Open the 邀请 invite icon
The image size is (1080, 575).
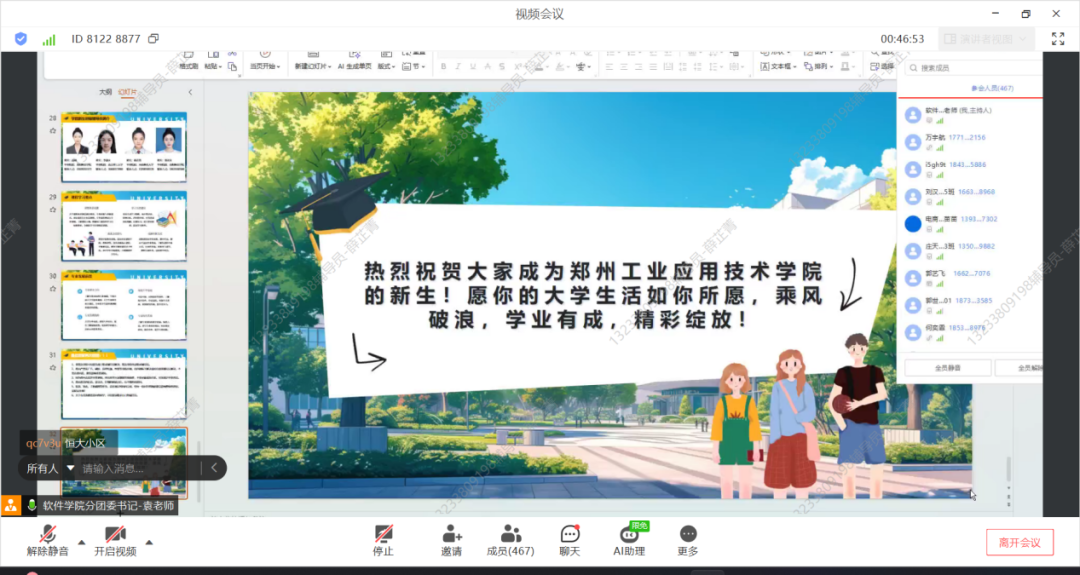coord(451,540)
